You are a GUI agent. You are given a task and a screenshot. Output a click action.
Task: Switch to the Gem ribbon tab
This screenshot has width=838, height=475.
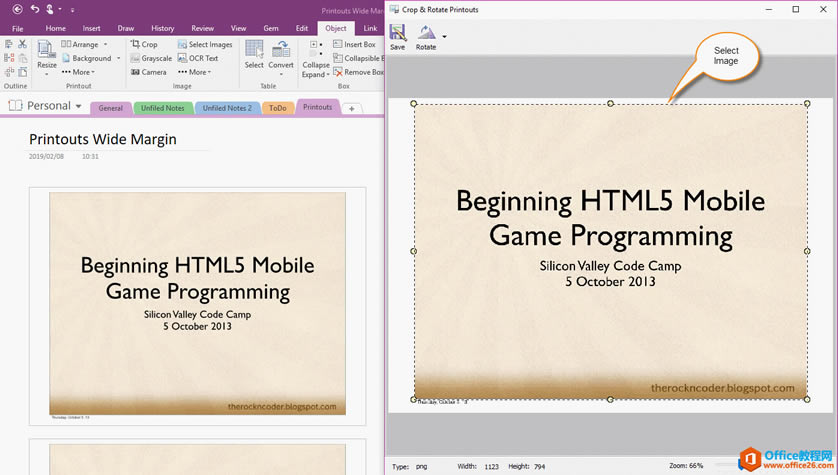pos(271,28)
